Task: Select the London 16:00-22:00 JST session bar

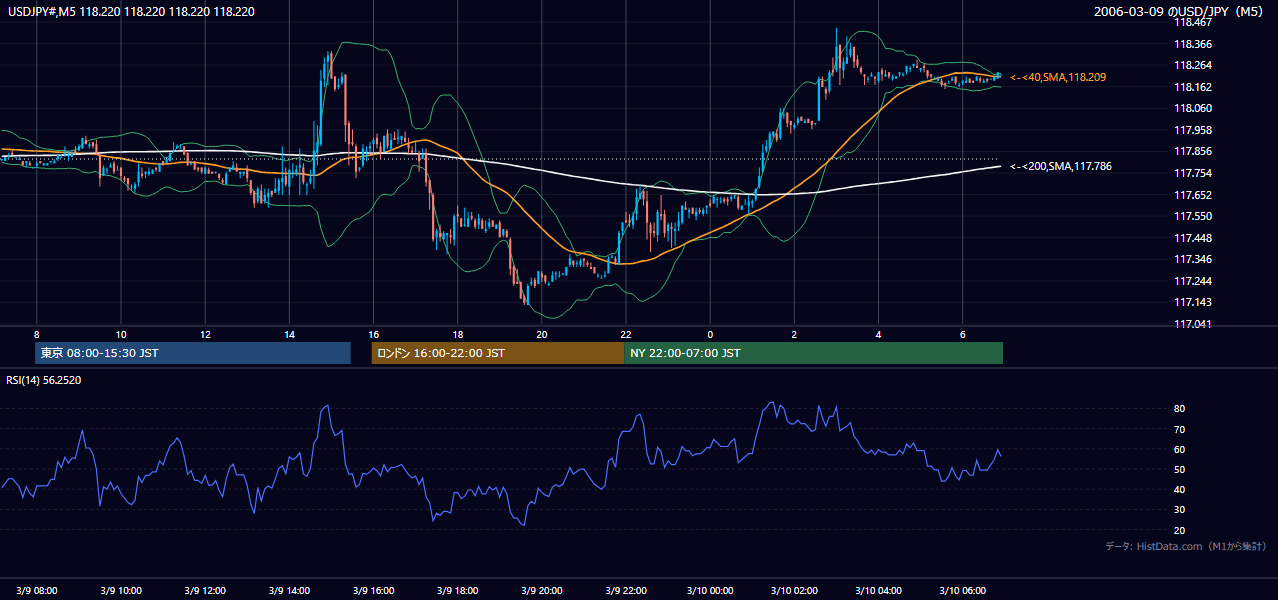Action: (x=498, y=353)
